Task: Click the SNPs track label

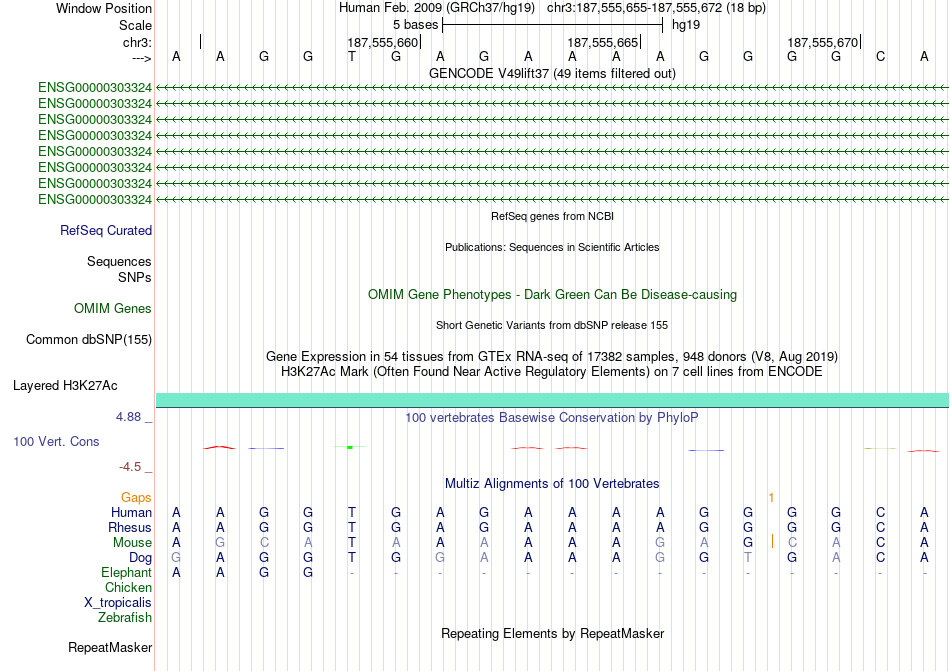Action: point(135,277)
